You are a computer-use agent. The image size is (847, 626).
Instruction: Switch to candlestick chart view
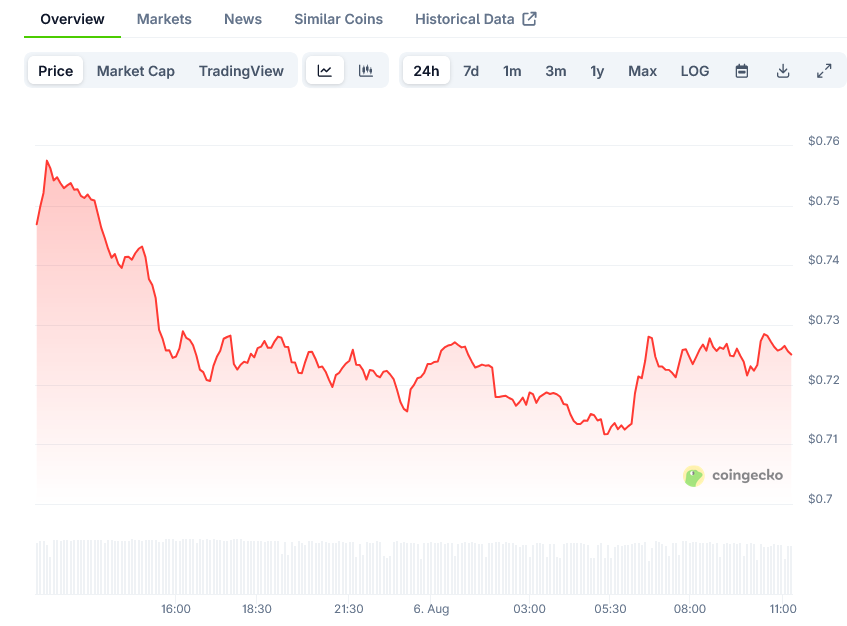[366, 71]
